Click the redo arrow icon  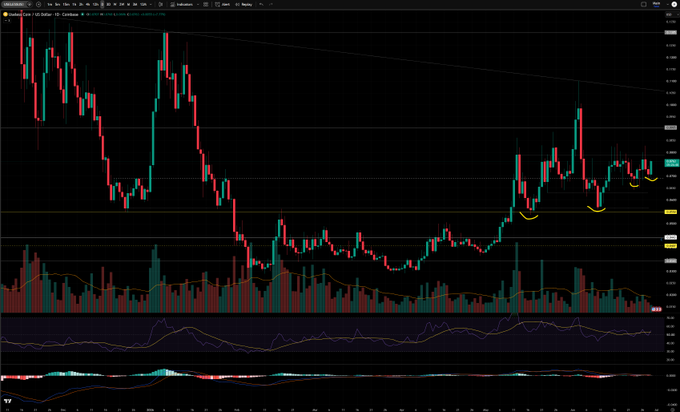271,4
